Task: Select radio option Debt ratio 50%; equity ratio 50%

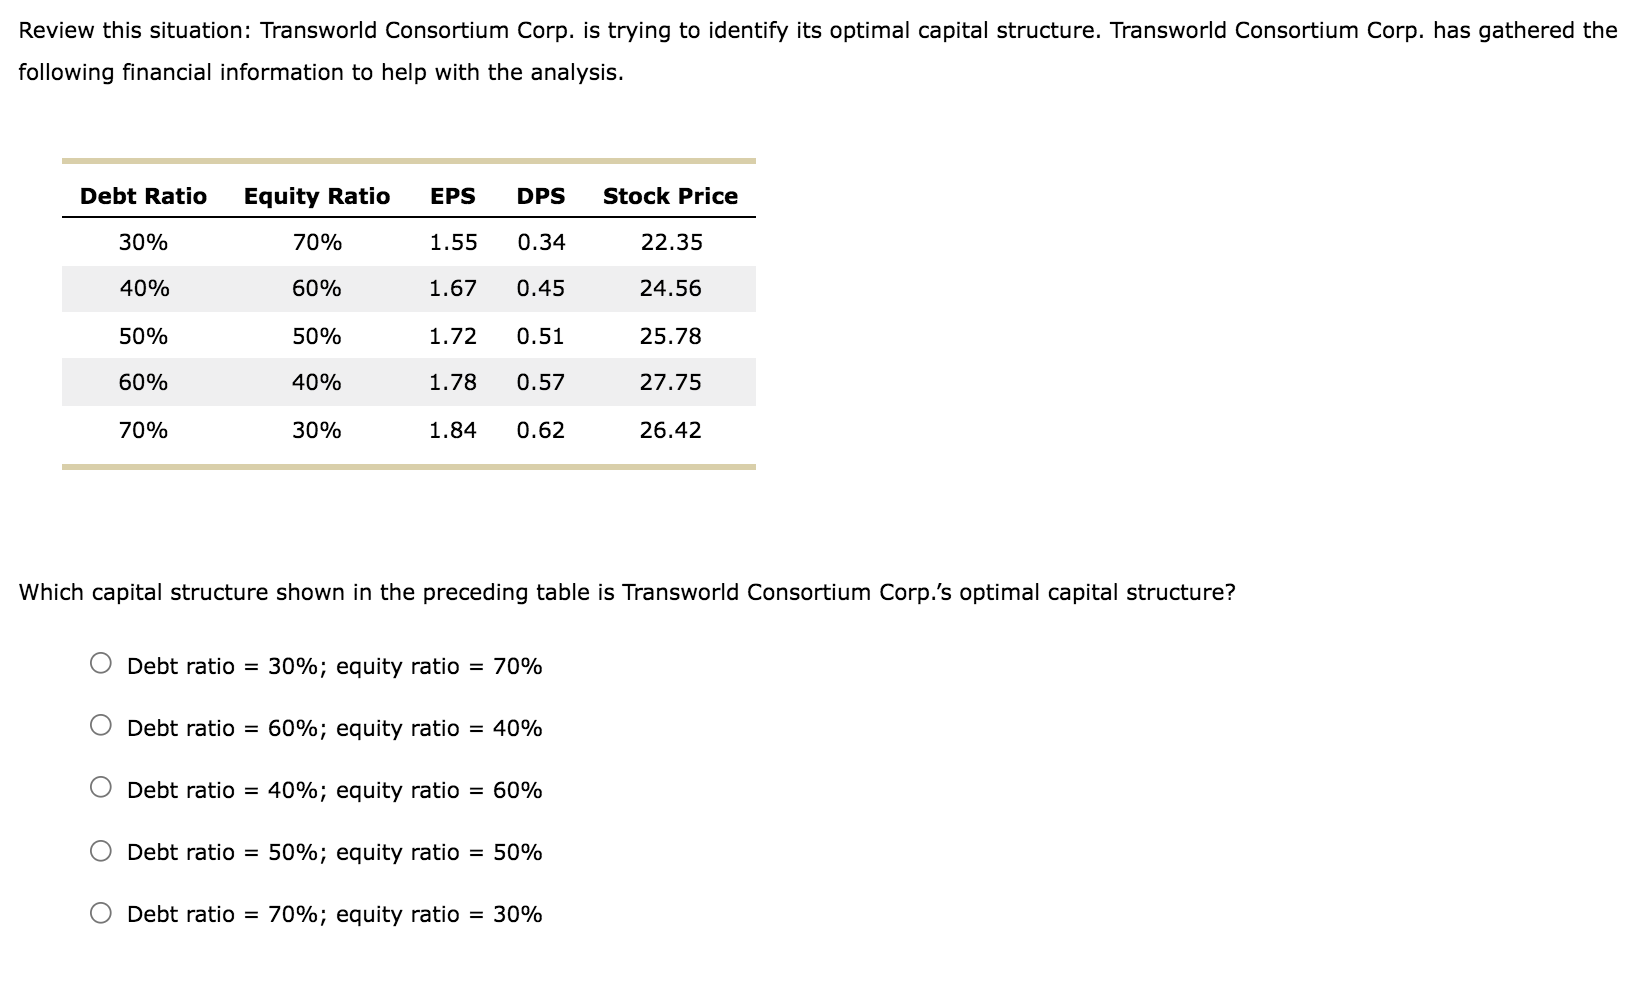Action: coord(101,851)
